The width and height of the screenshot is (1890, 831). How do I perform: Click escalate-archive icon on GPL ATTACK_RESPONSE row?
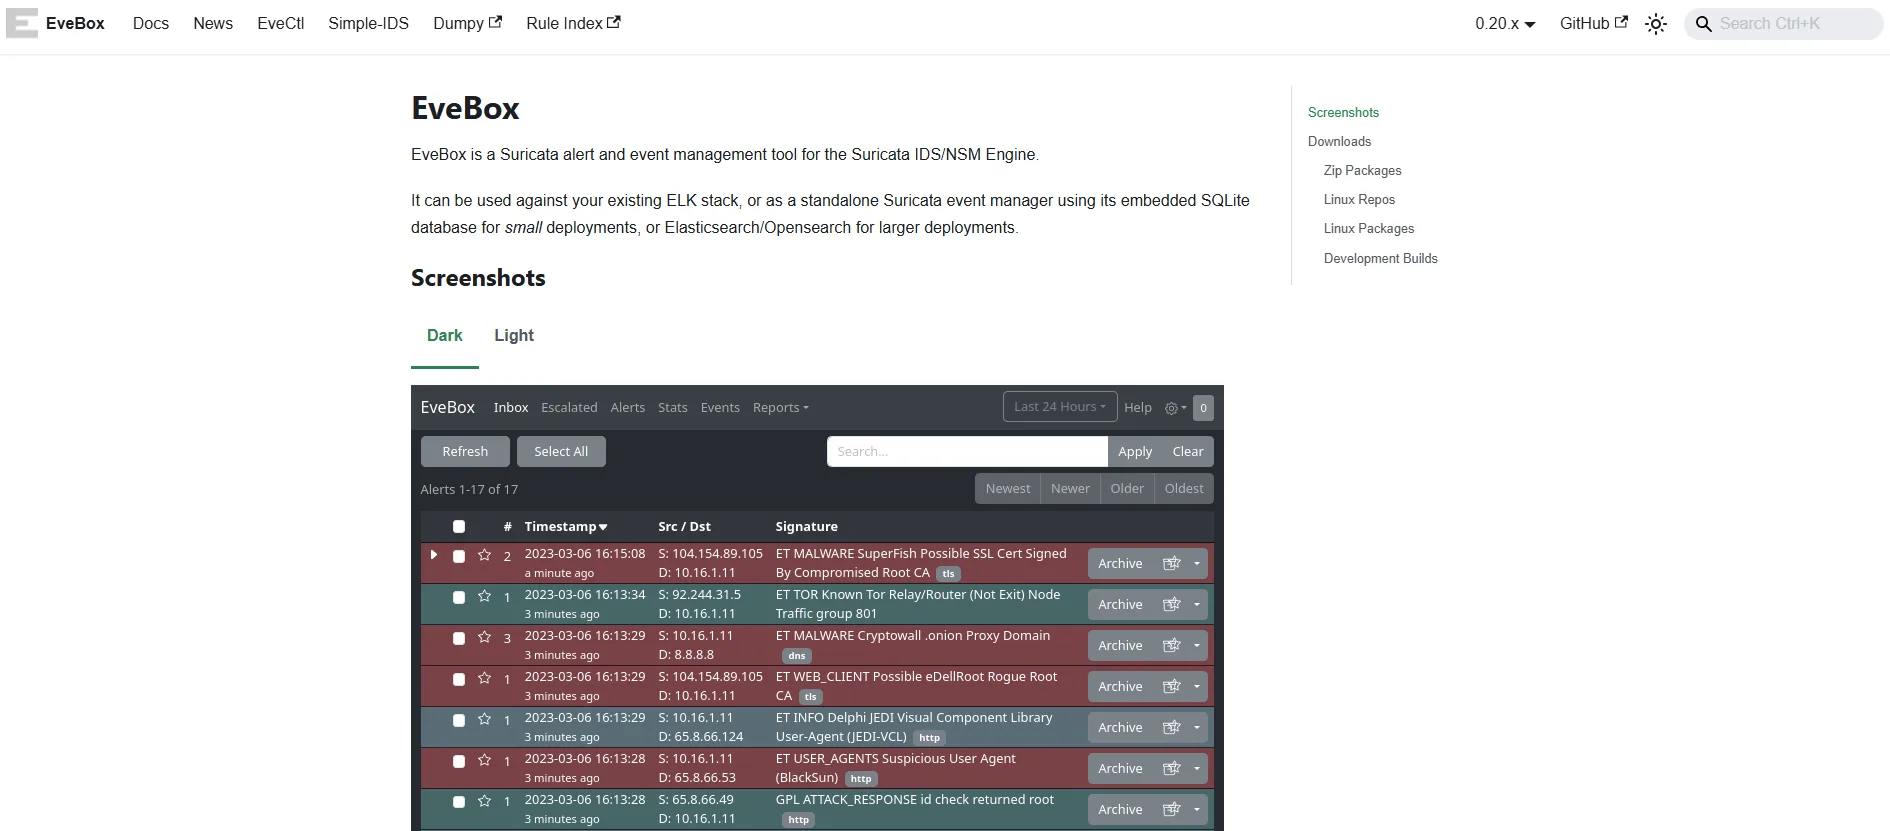click(x=1172, y=809)
